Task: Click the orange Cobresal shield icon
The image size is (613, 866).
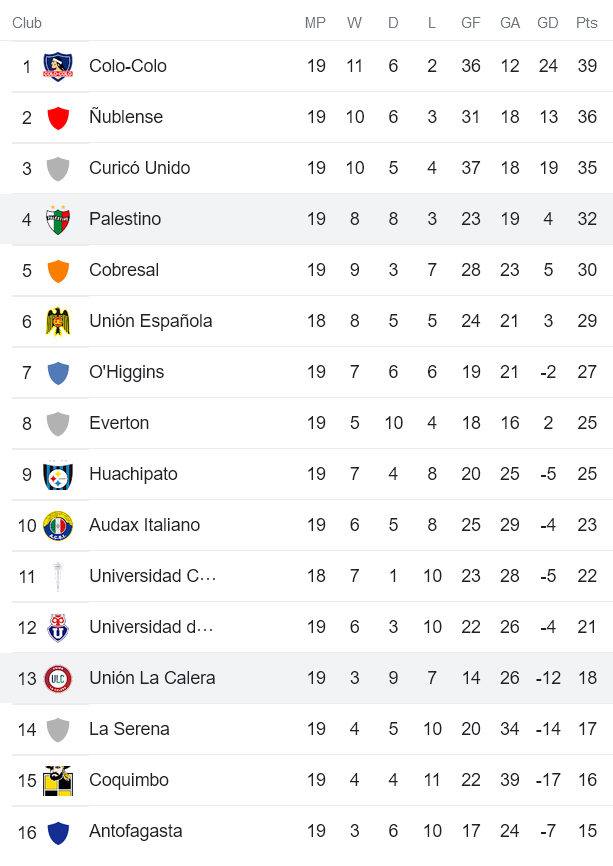Action: pos(58,271)
